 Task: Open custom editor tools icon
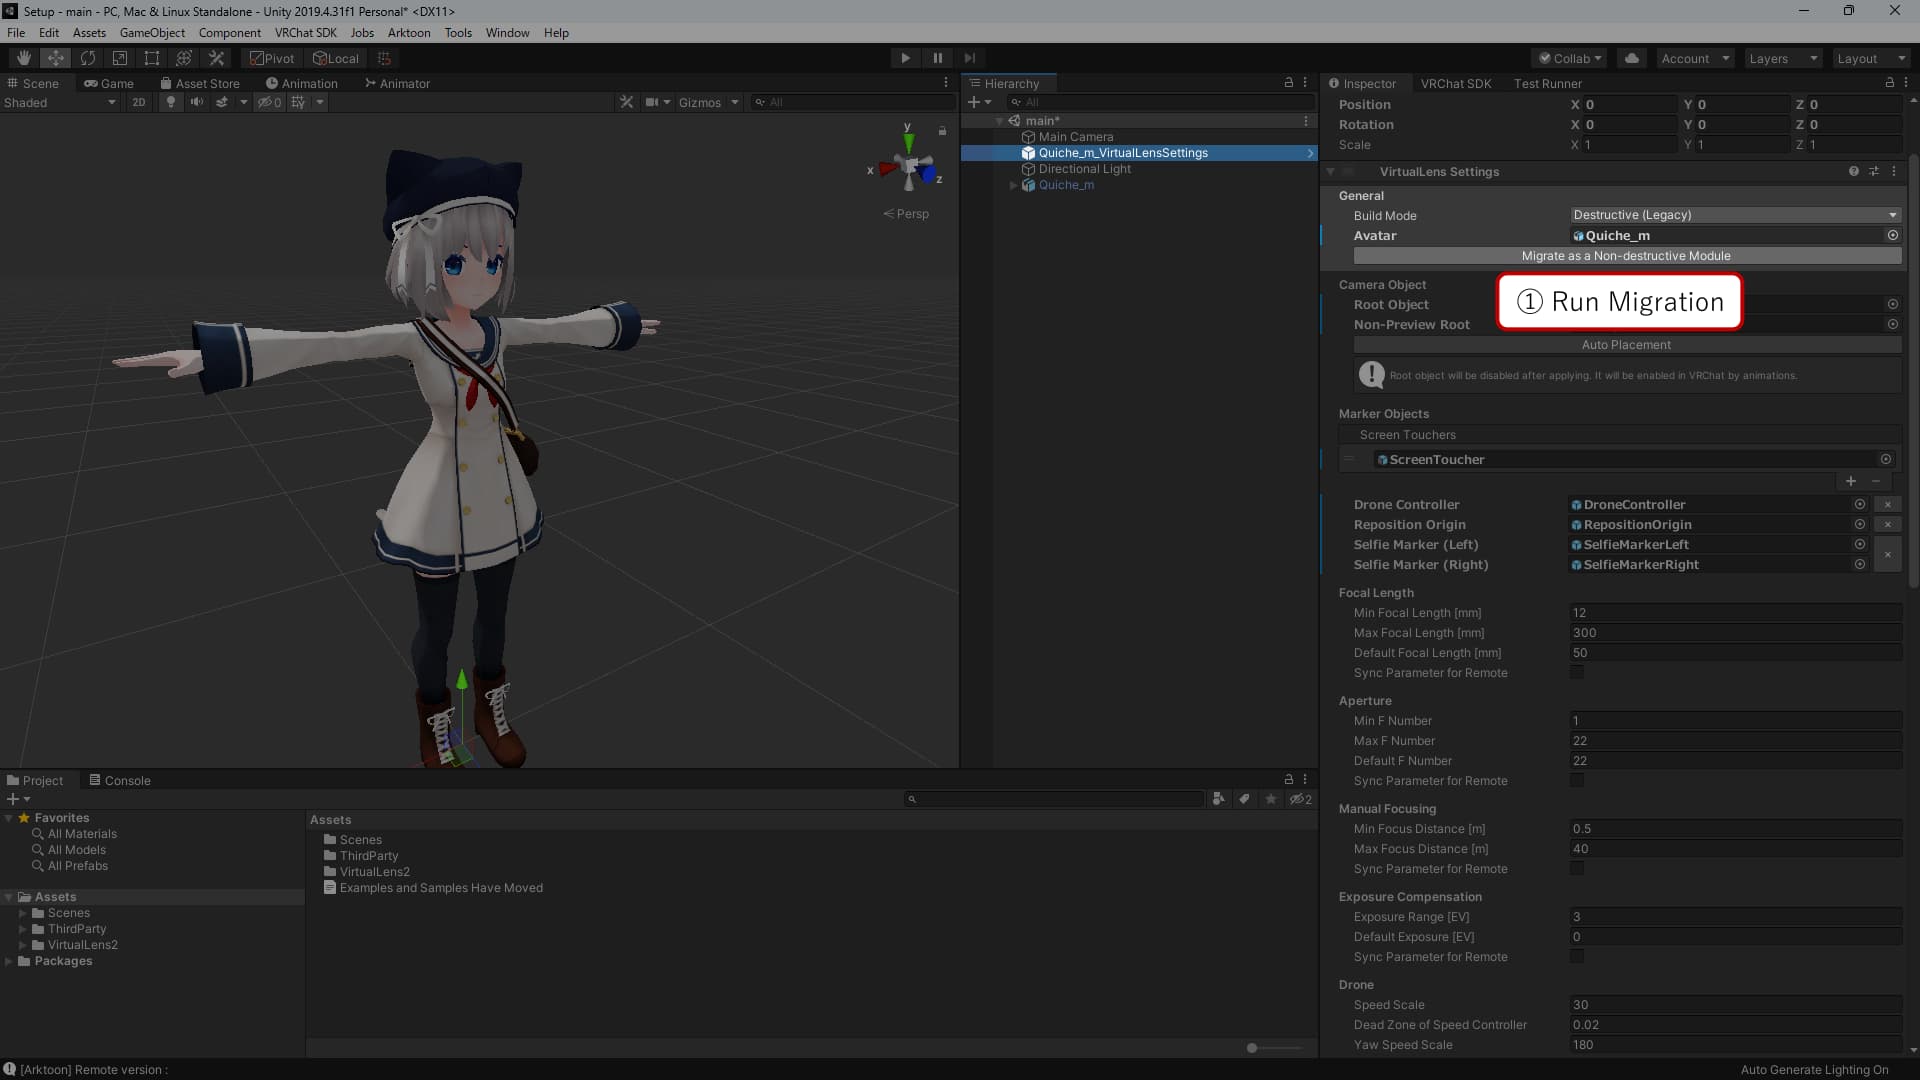click(x=216, y=58)
